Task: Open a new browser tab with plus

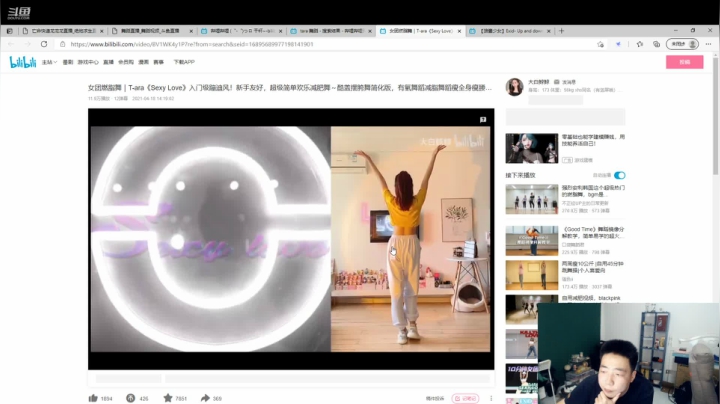Action: click(x=561, y=31)
